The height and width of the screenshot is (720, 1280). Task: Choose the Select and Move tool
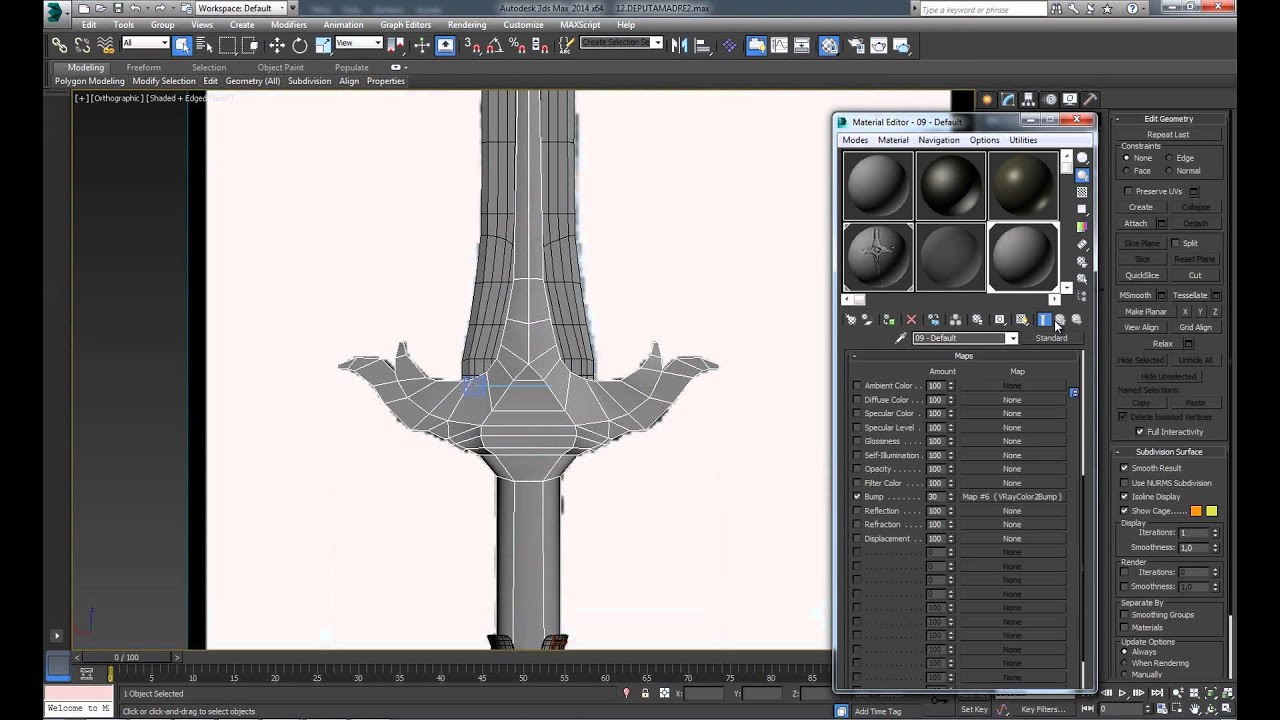tap(276, 45)
